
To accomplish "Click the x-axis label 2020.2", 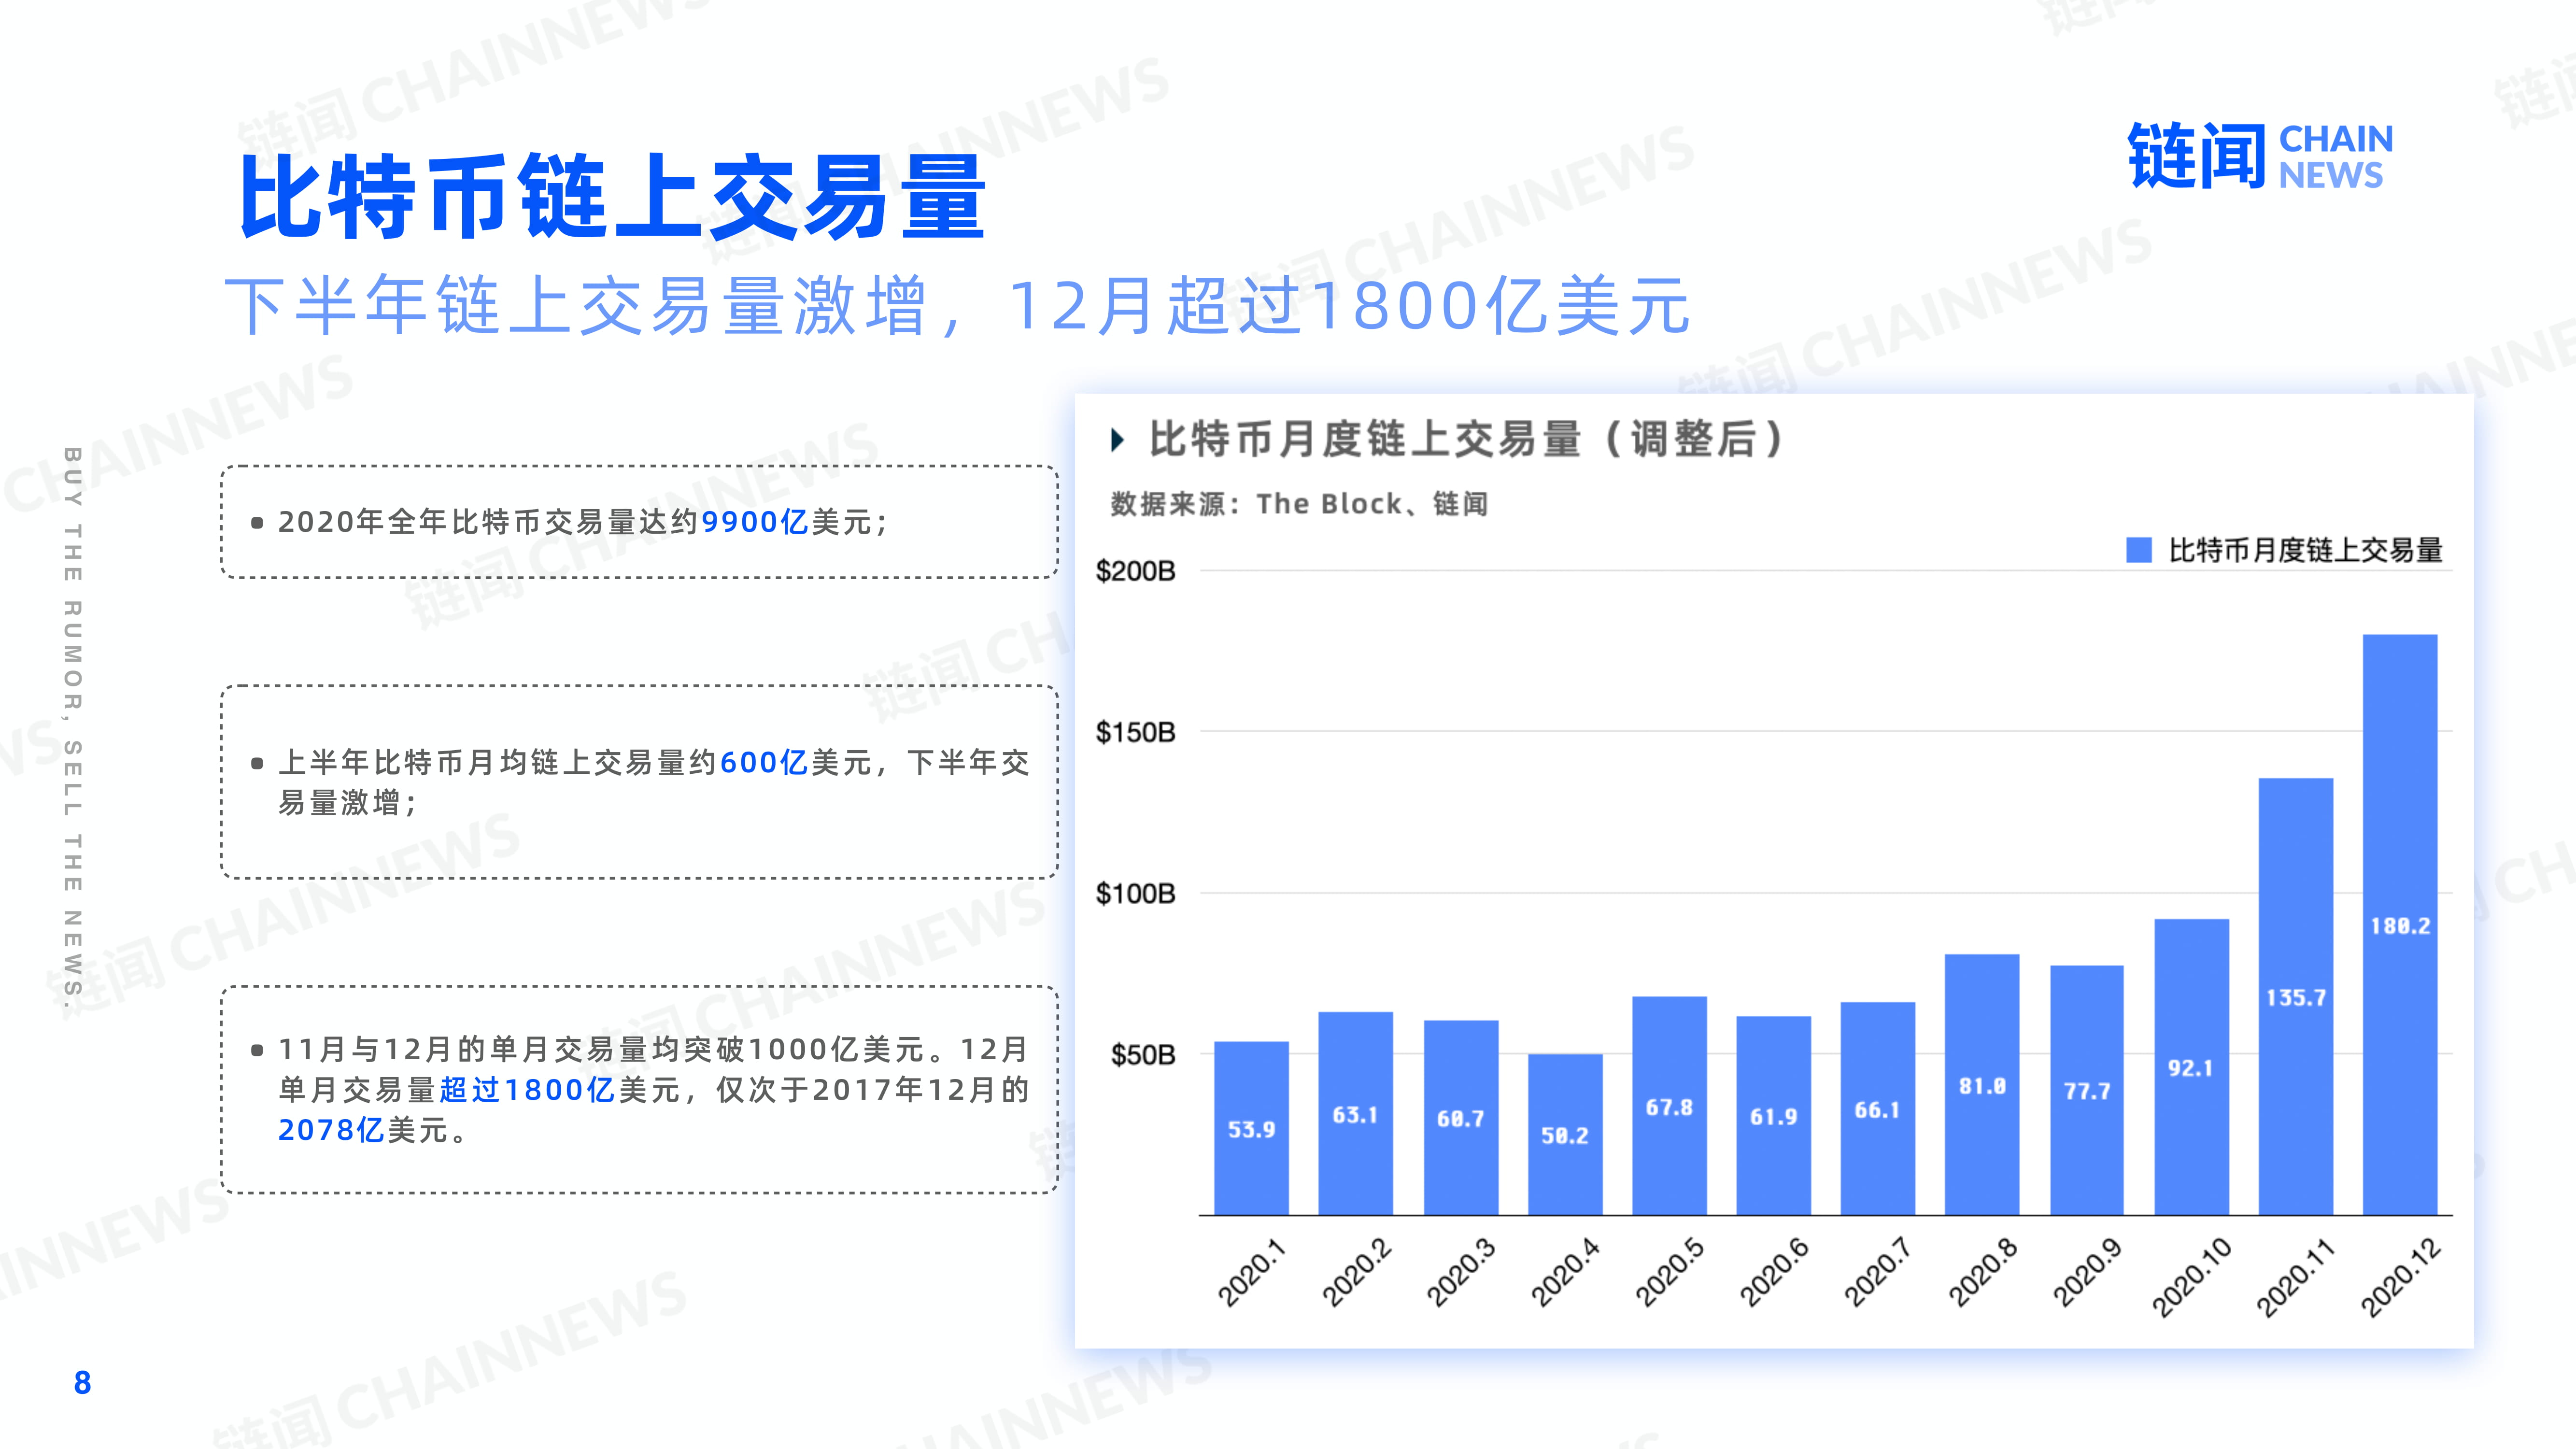I will tap(1355, 1272).
